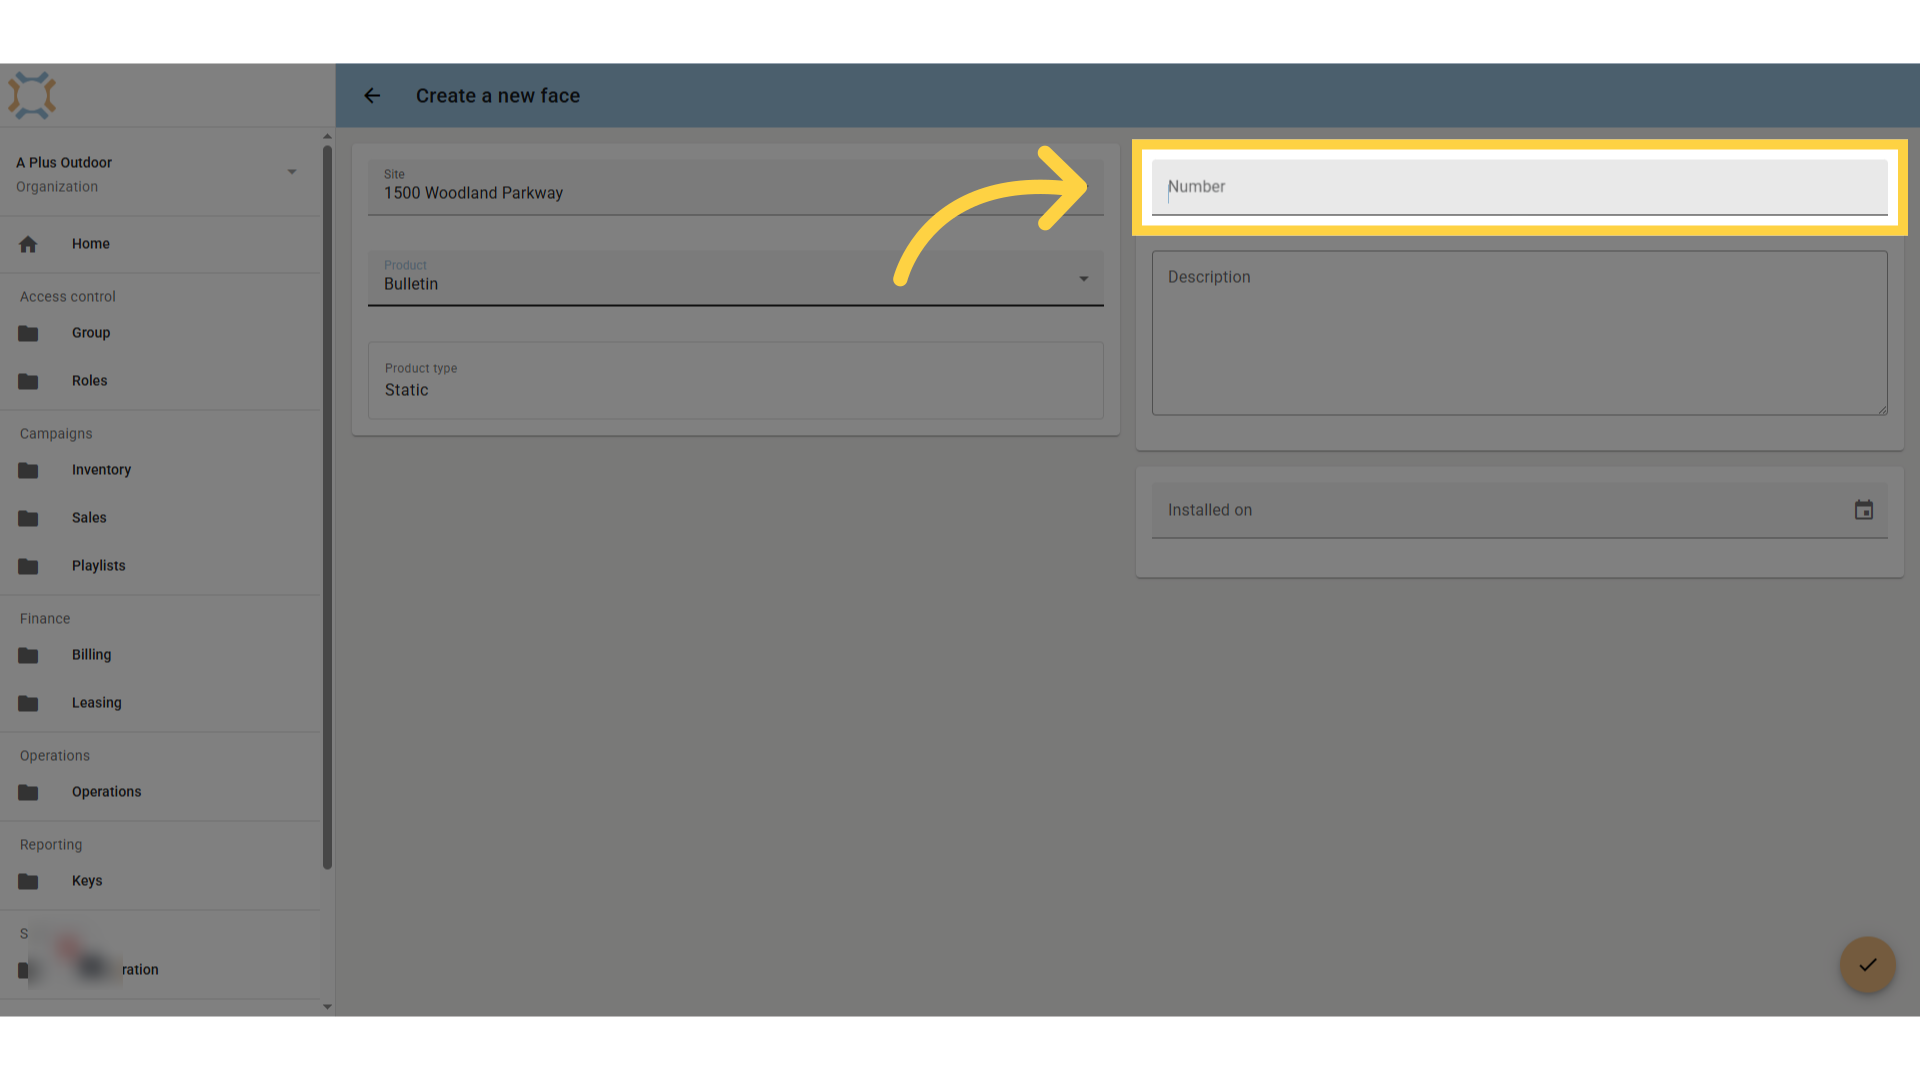Viewport: 1920px width, 1080px height.
Task: Click the Inventory folder icon
Action: click(x=28, y=470)
